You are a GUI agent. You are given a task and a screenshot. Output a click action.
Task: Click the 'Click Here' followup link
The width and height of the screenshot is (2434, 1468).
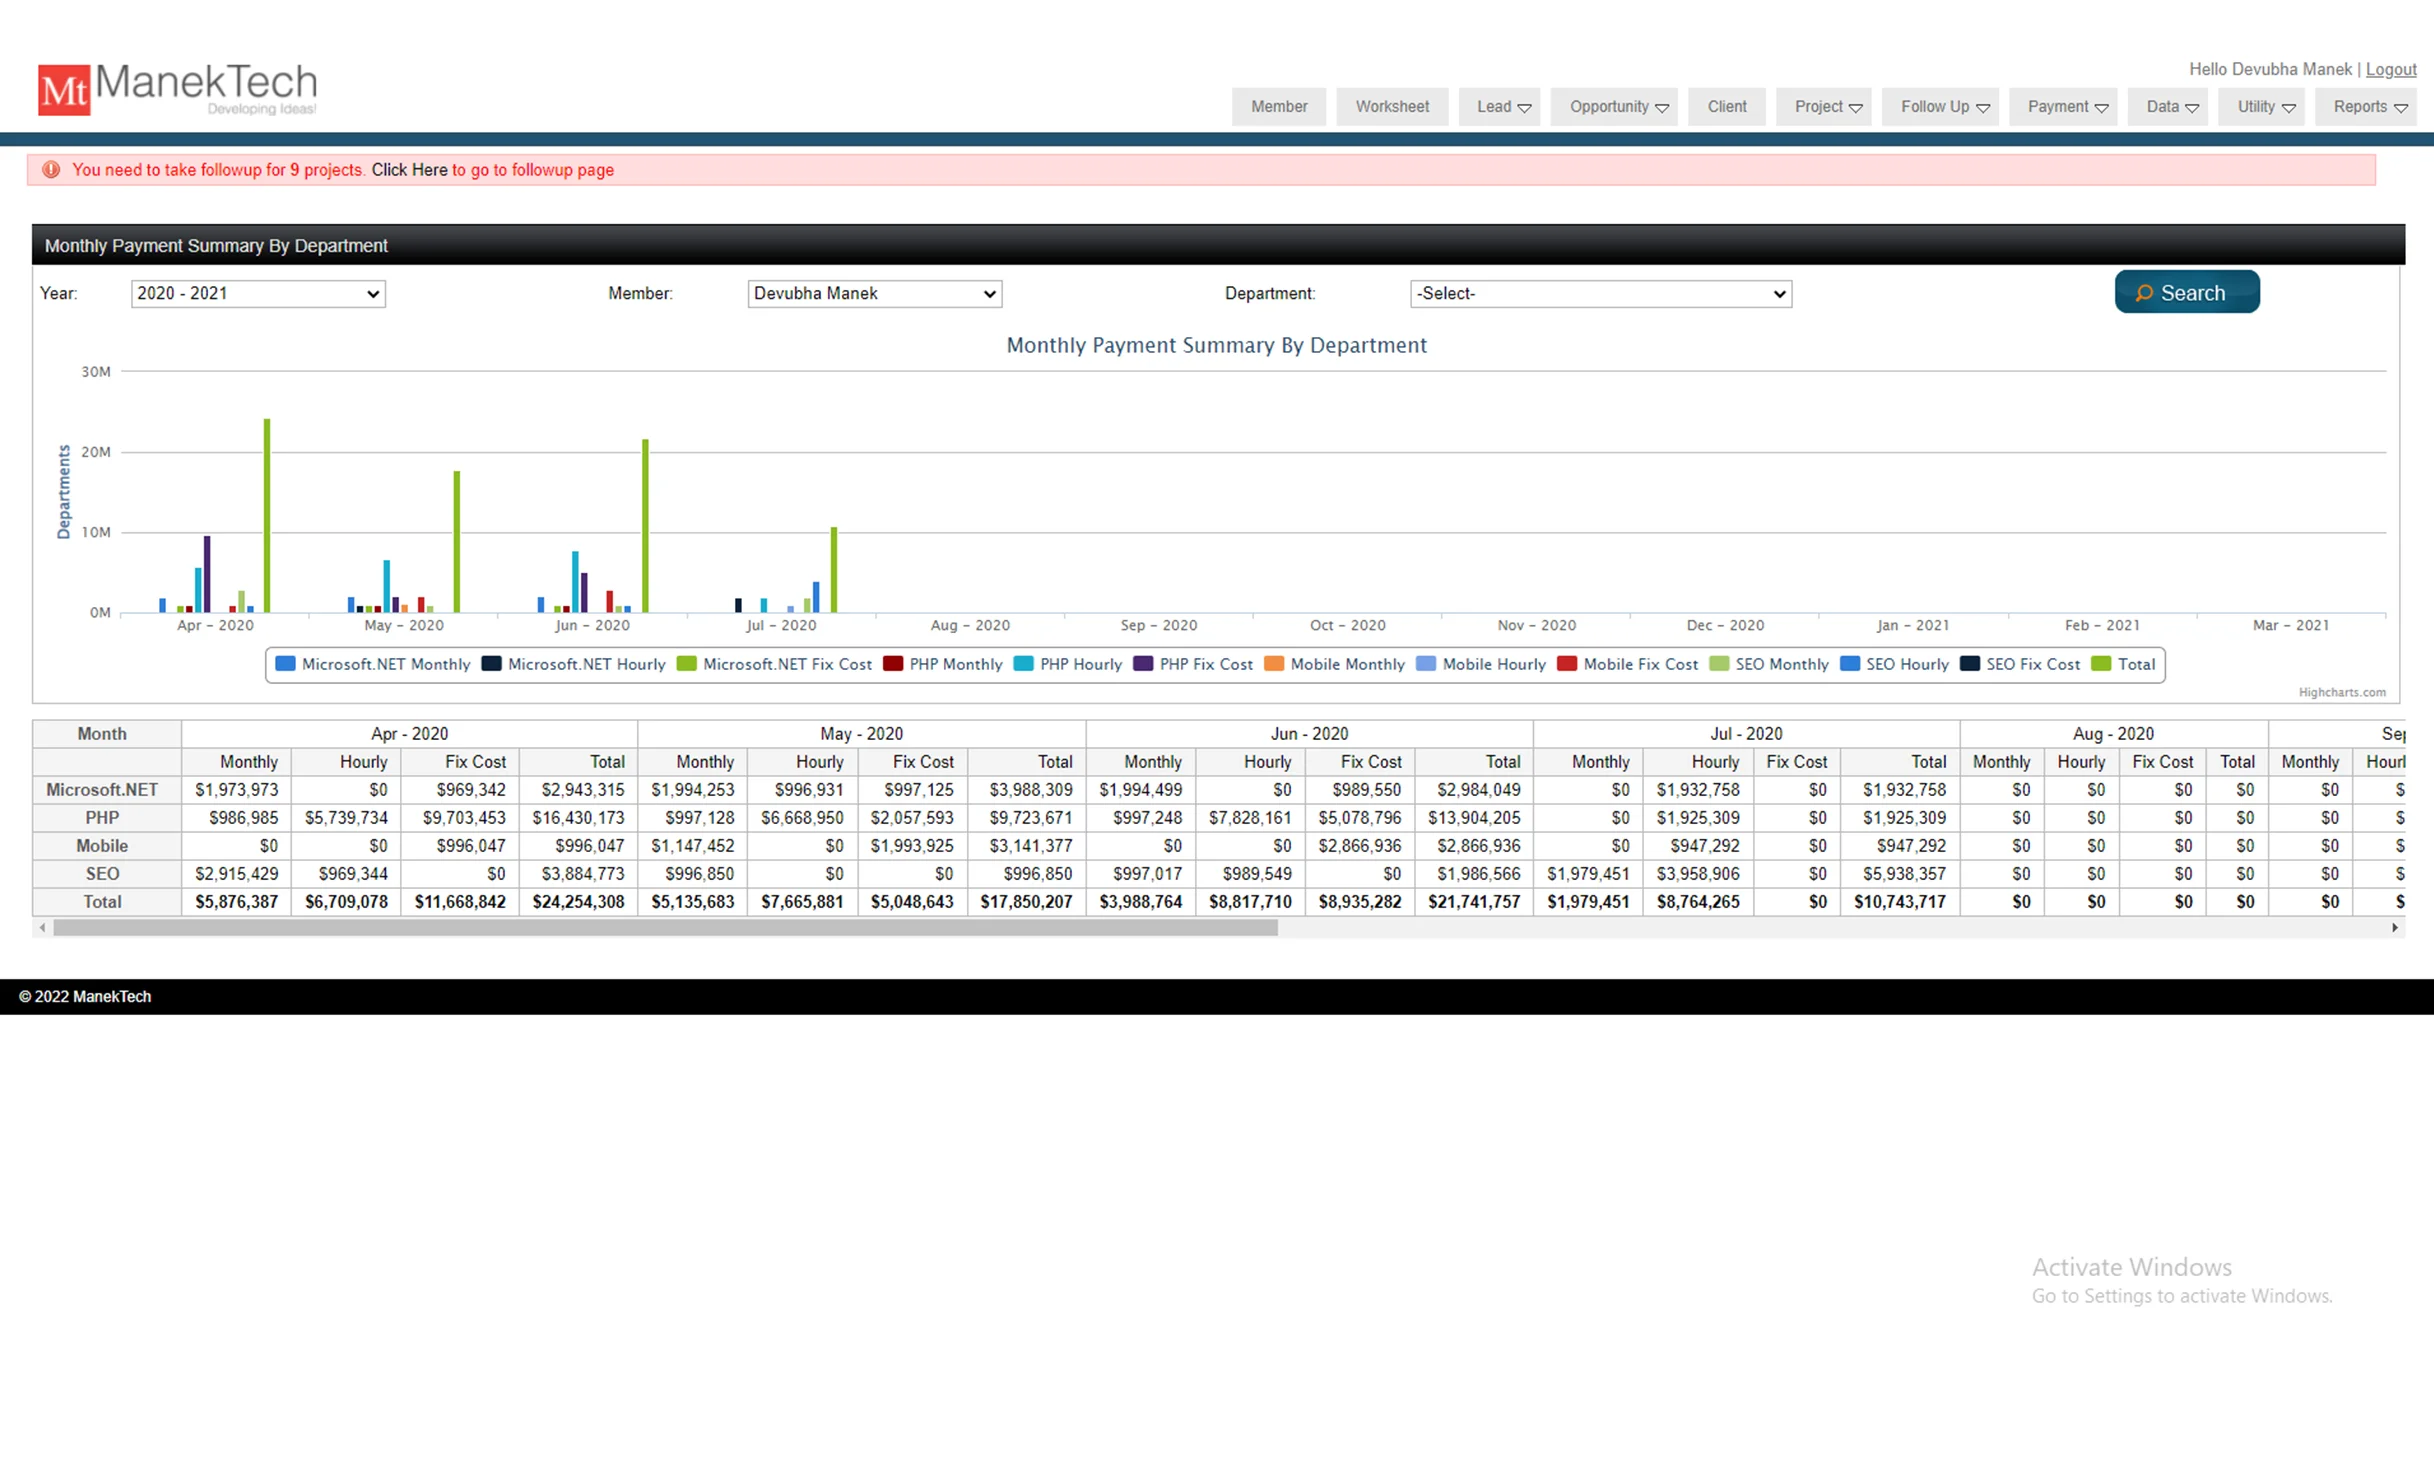point(409,170)
